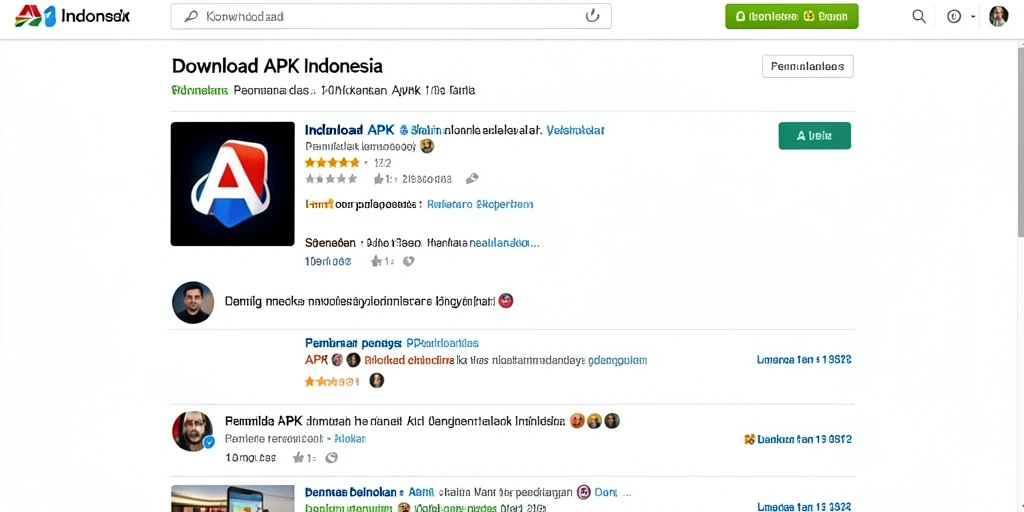Click the date link on the Denntae row
Viewport: 1024px width, 512px height.
click(x=804, y=506)
